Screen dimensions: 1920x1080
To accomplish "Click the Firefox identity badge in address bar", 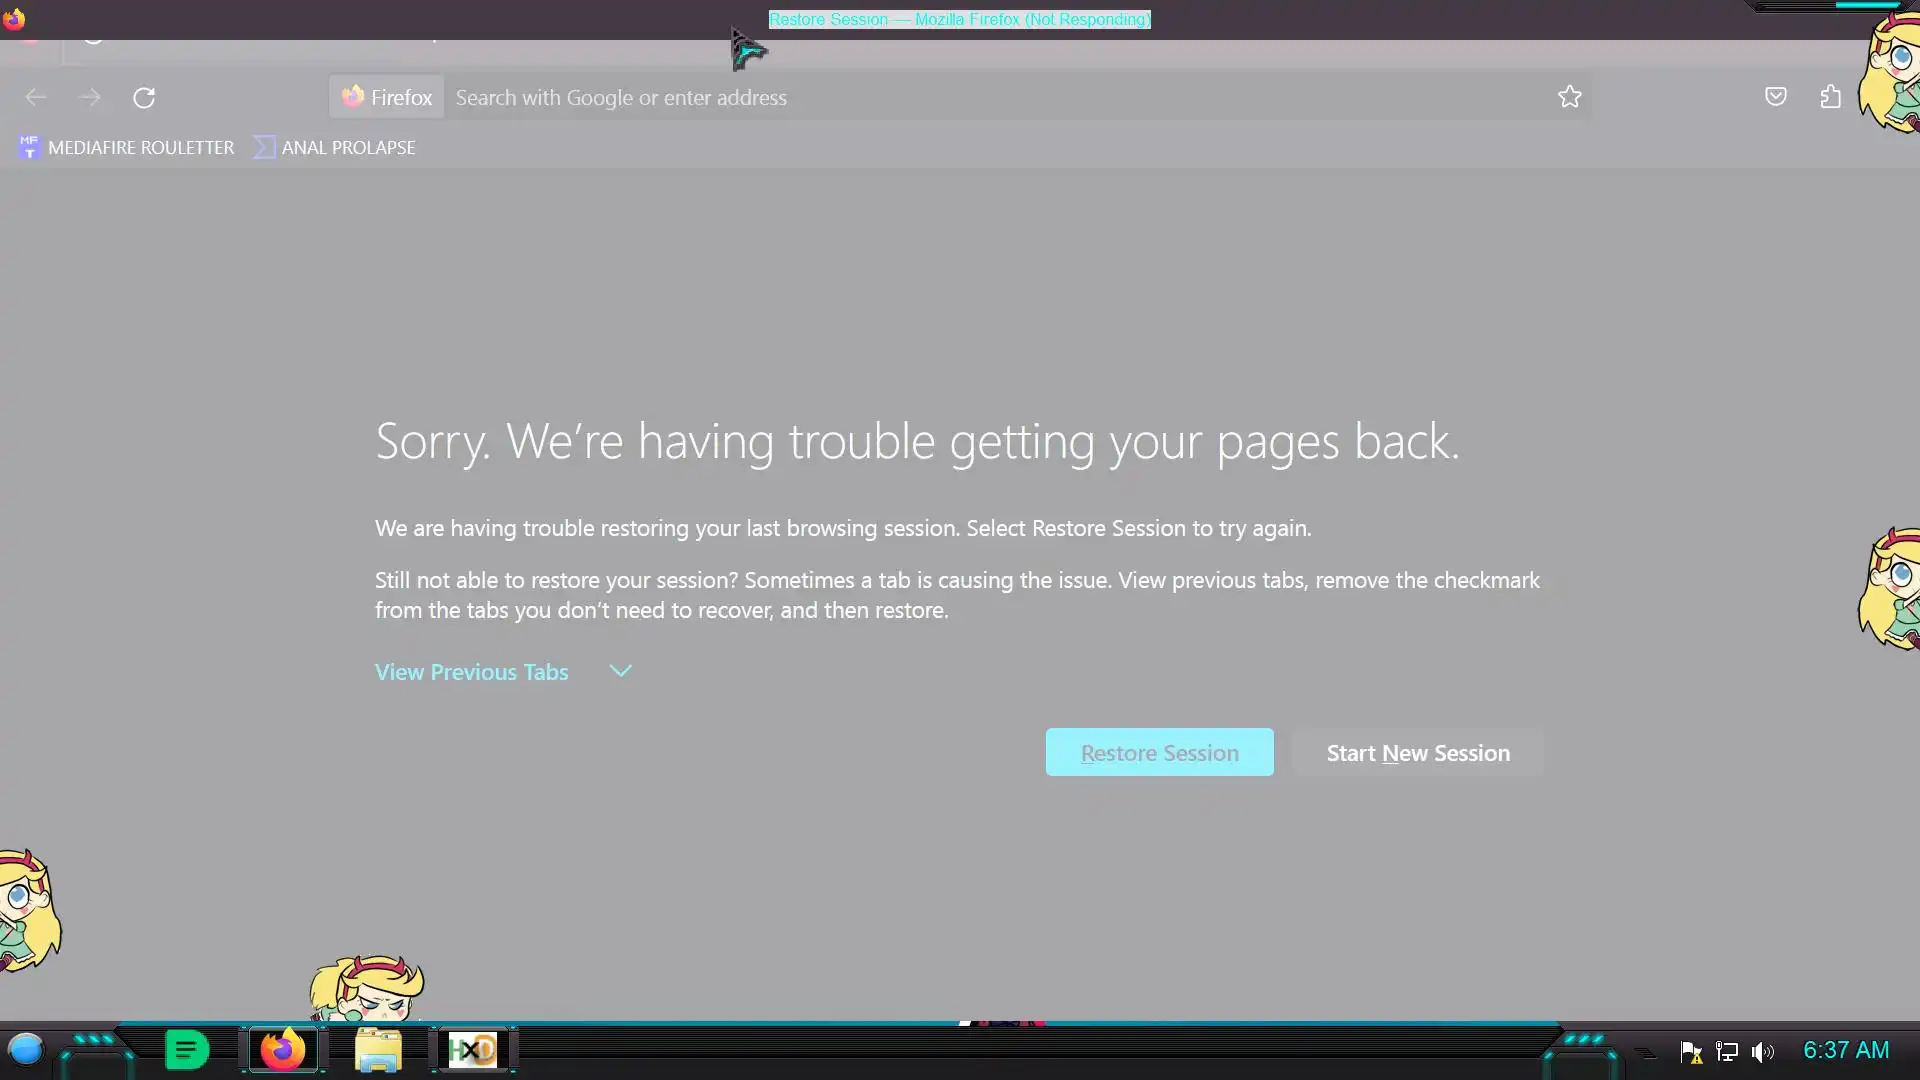I will (x=387, y=97).
